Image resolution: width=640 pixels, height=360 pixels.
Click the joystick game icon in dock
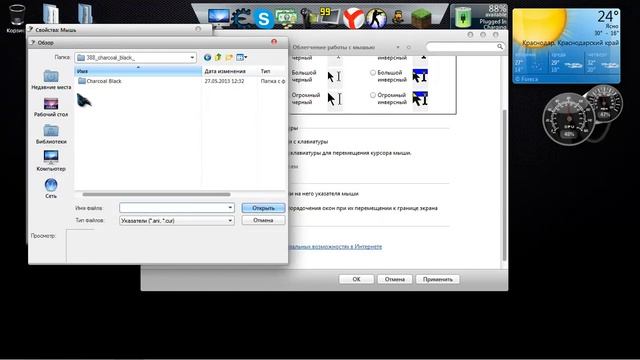(309, 18)
